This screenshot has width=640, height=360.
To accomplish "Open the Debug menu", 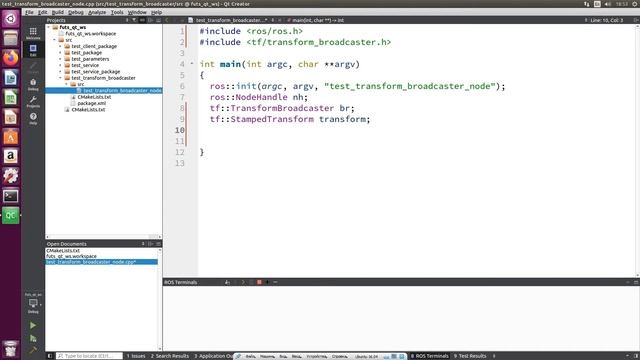I will pyautogui.click(x=76, y=12).
